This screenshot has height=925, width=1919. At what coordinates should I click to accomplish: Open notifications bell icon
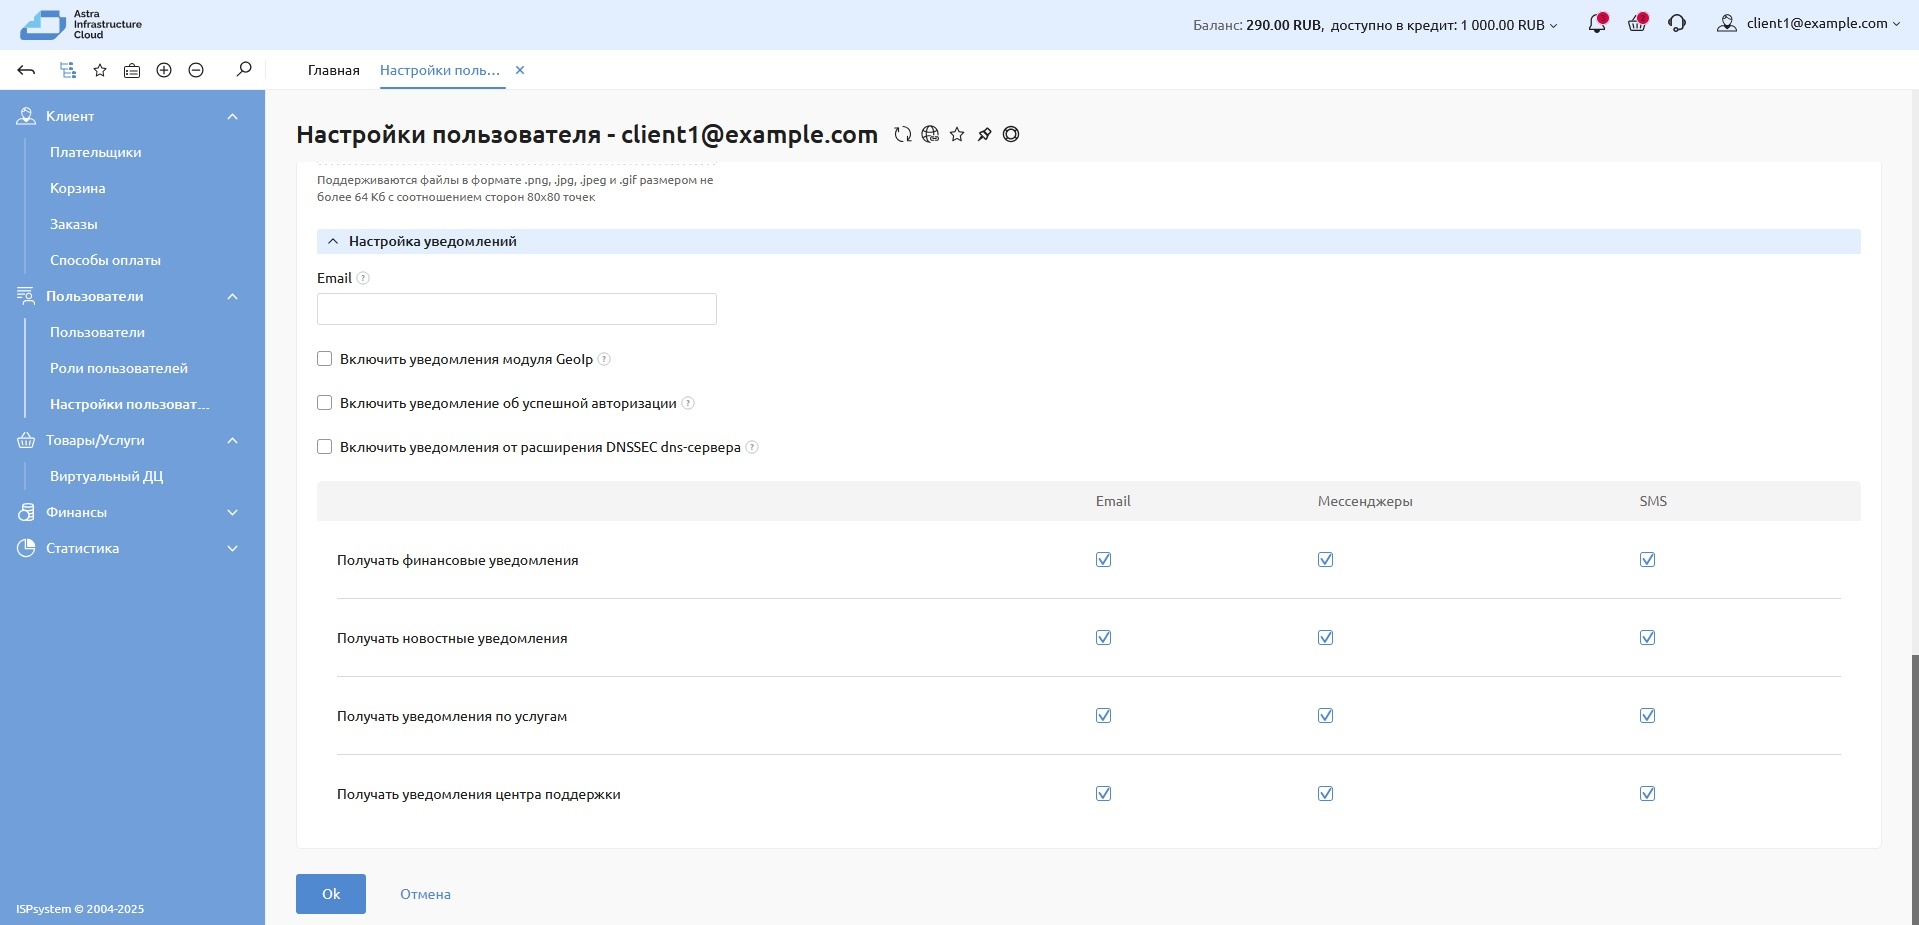[1597, 23]
